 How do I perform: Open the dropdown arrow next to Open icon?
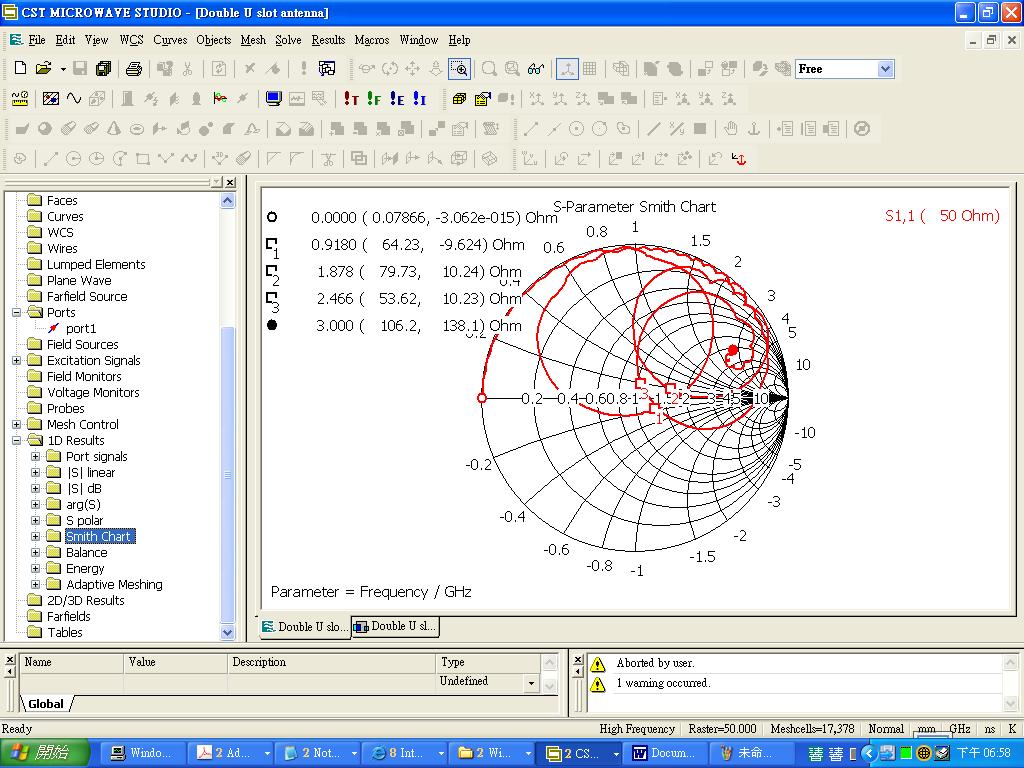[x=63, y=68]
